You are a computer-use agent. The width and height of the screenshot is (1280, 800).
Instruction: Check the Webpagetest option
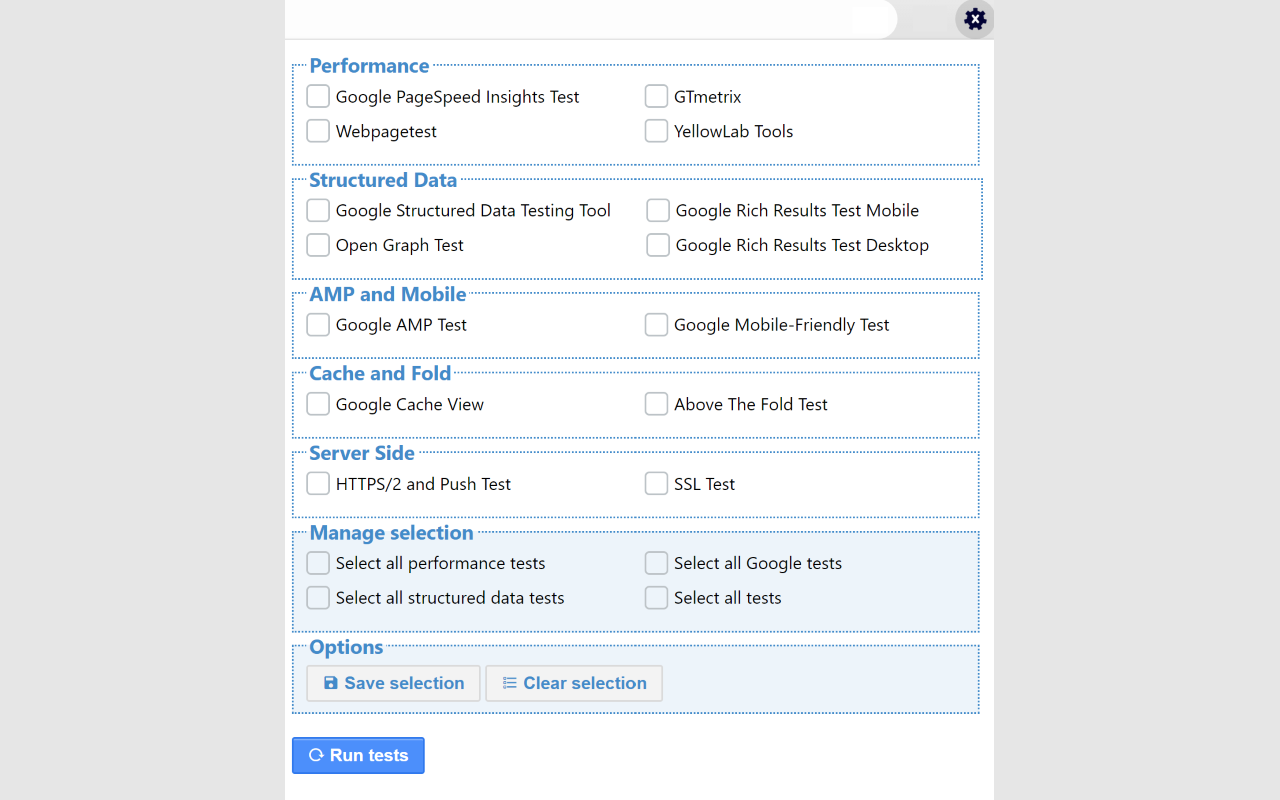click(318, 131)
